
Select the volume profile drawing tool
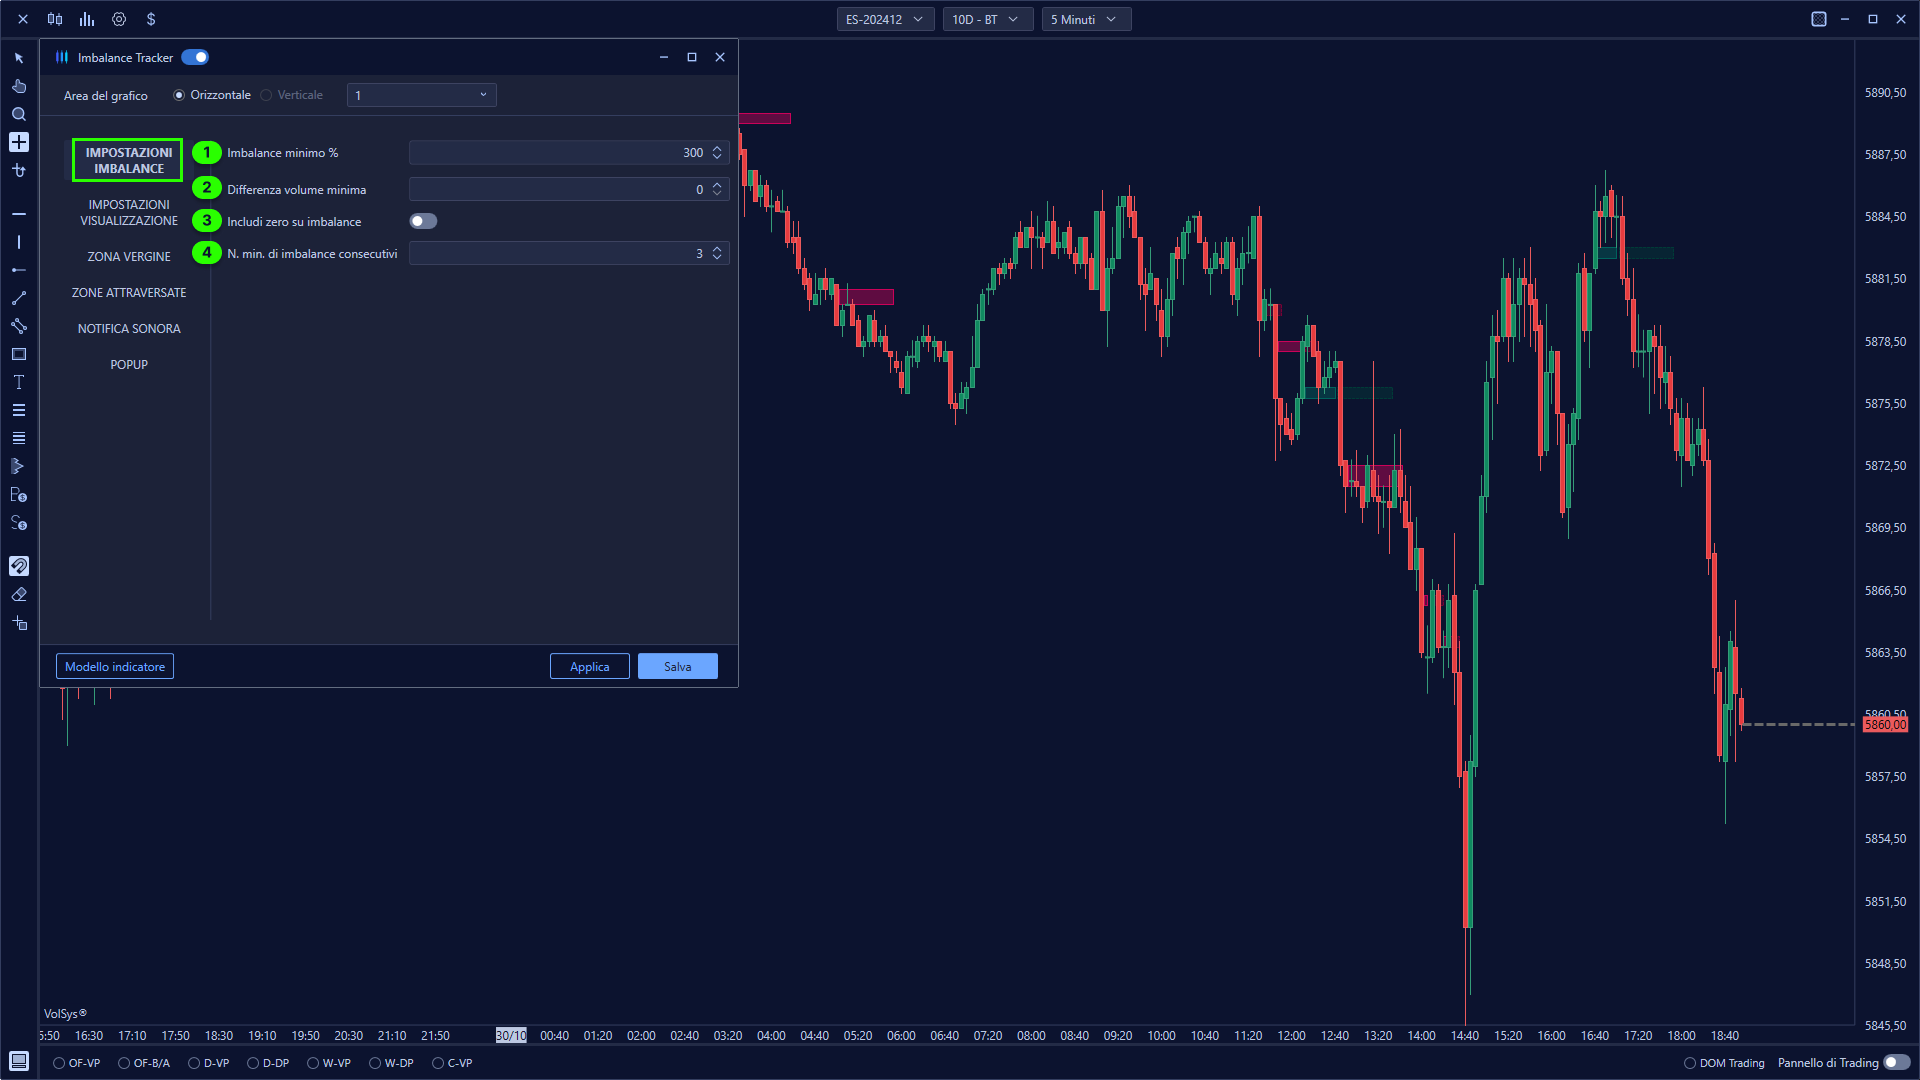coord(19,466)
